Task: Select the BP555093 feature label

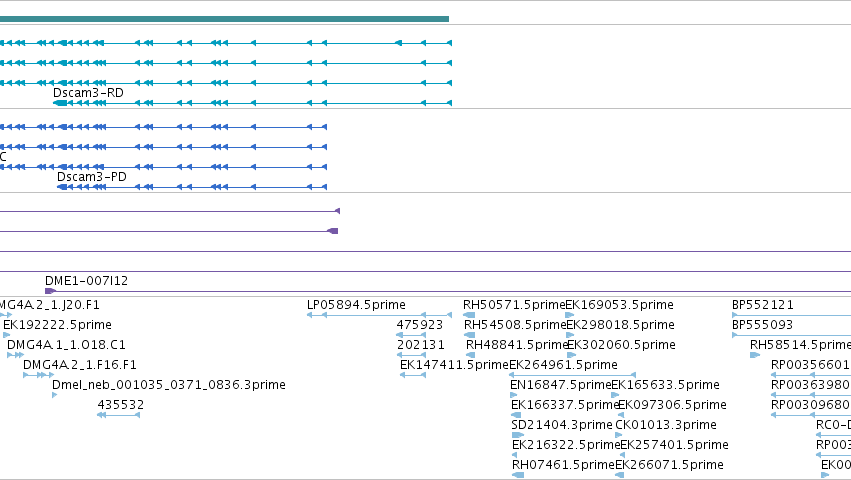Action: click(x=763, y=325)
